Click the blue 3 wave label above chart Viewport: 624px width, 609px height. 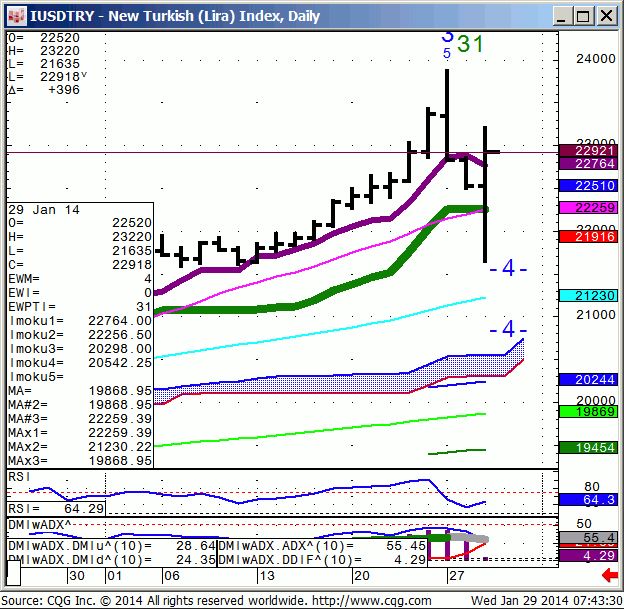(x=447, y=36)
